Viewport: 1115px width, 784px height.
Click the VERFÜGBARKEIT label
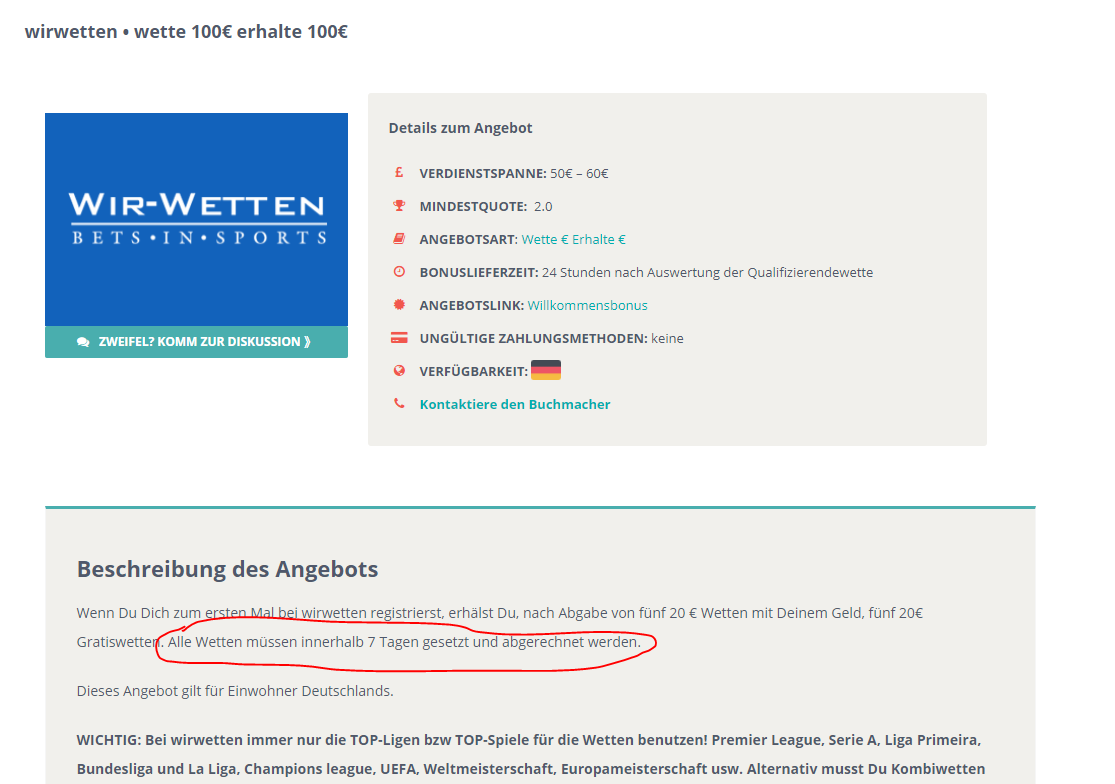tap(474, 371)
